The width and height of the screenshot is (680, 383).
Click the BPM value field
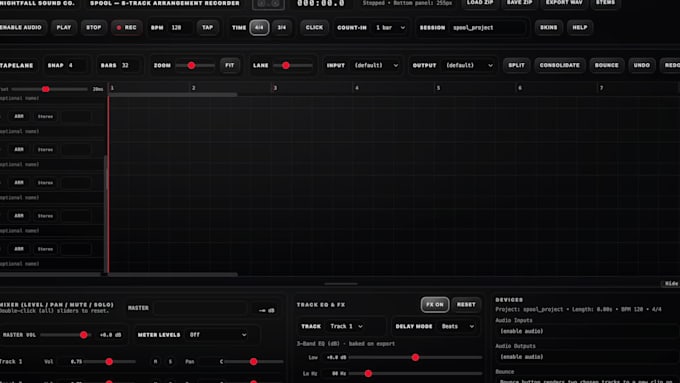point(180,27)
